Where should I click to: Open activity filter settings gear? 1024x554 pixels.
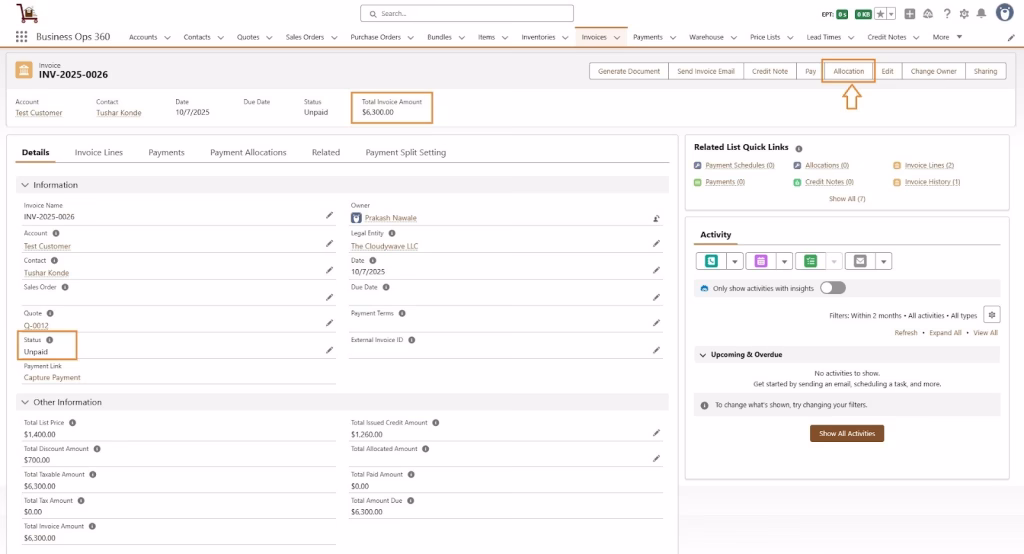tap(991, 314)
